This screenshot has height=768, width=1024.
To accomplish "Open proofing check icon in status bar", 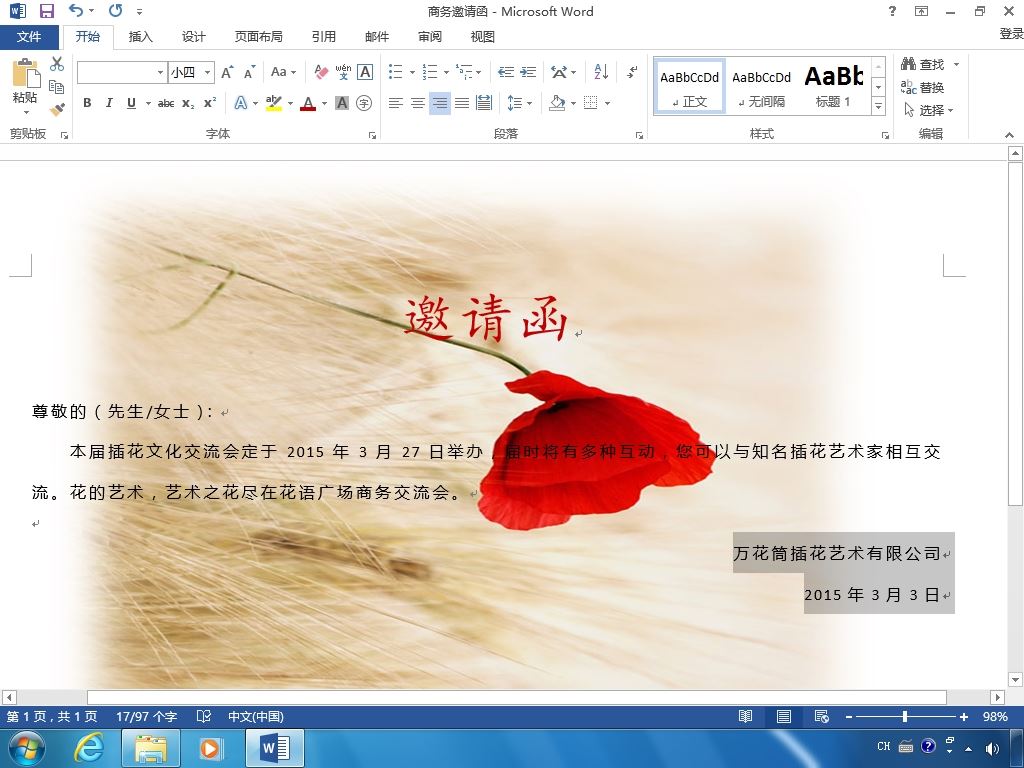I will pyautogui.click(x=204, y=716).
